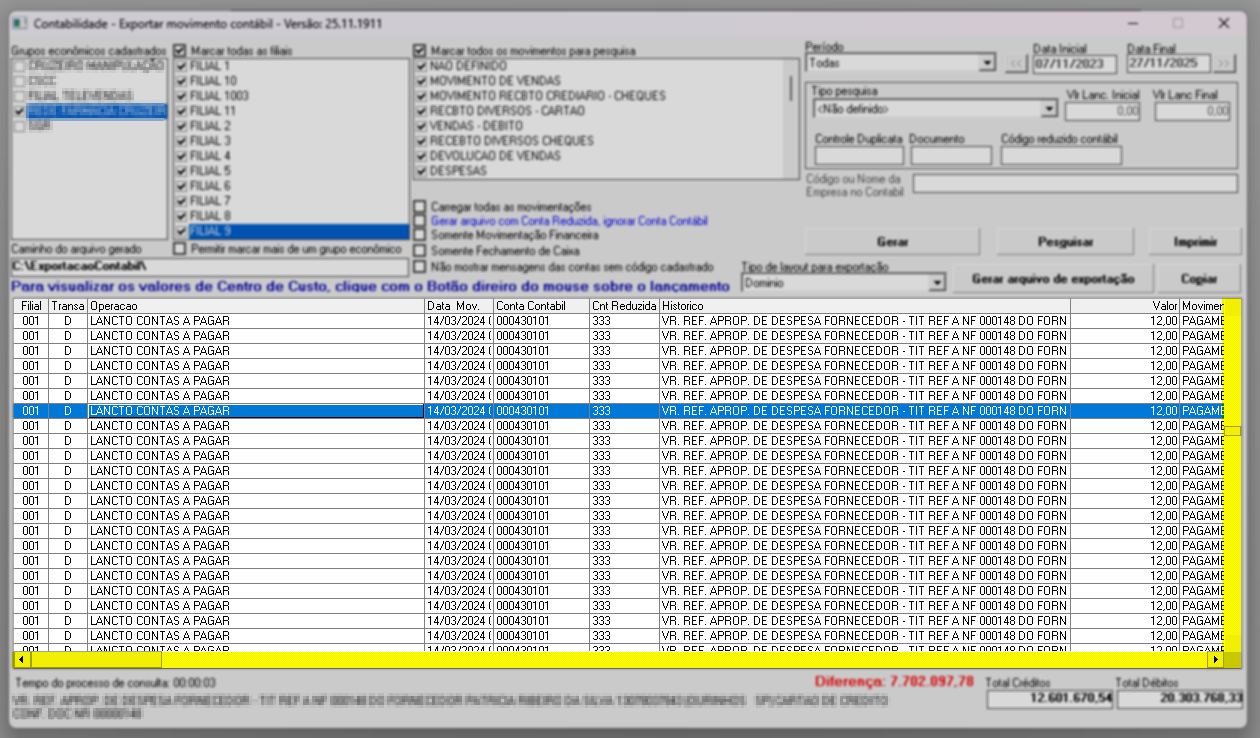The height and width of the screenshot is (738, 1260).
Task: Click the grid's left horizontal scroll arrow
Action: (x=21, y=660)
